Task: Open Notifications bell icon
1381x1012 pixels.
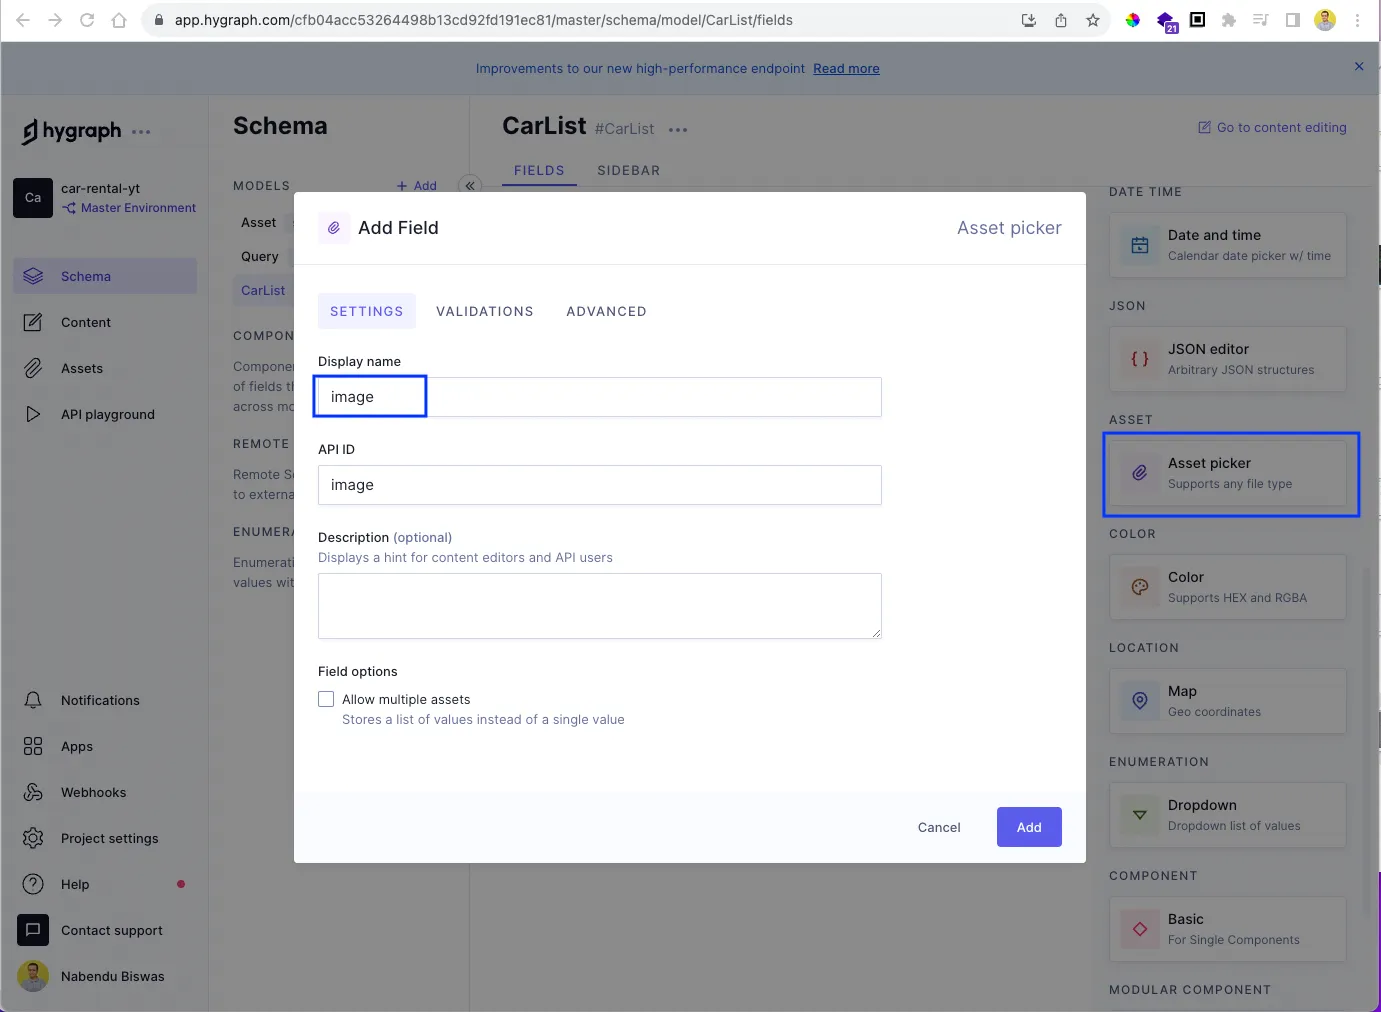Action: click(x=33, y=700)
